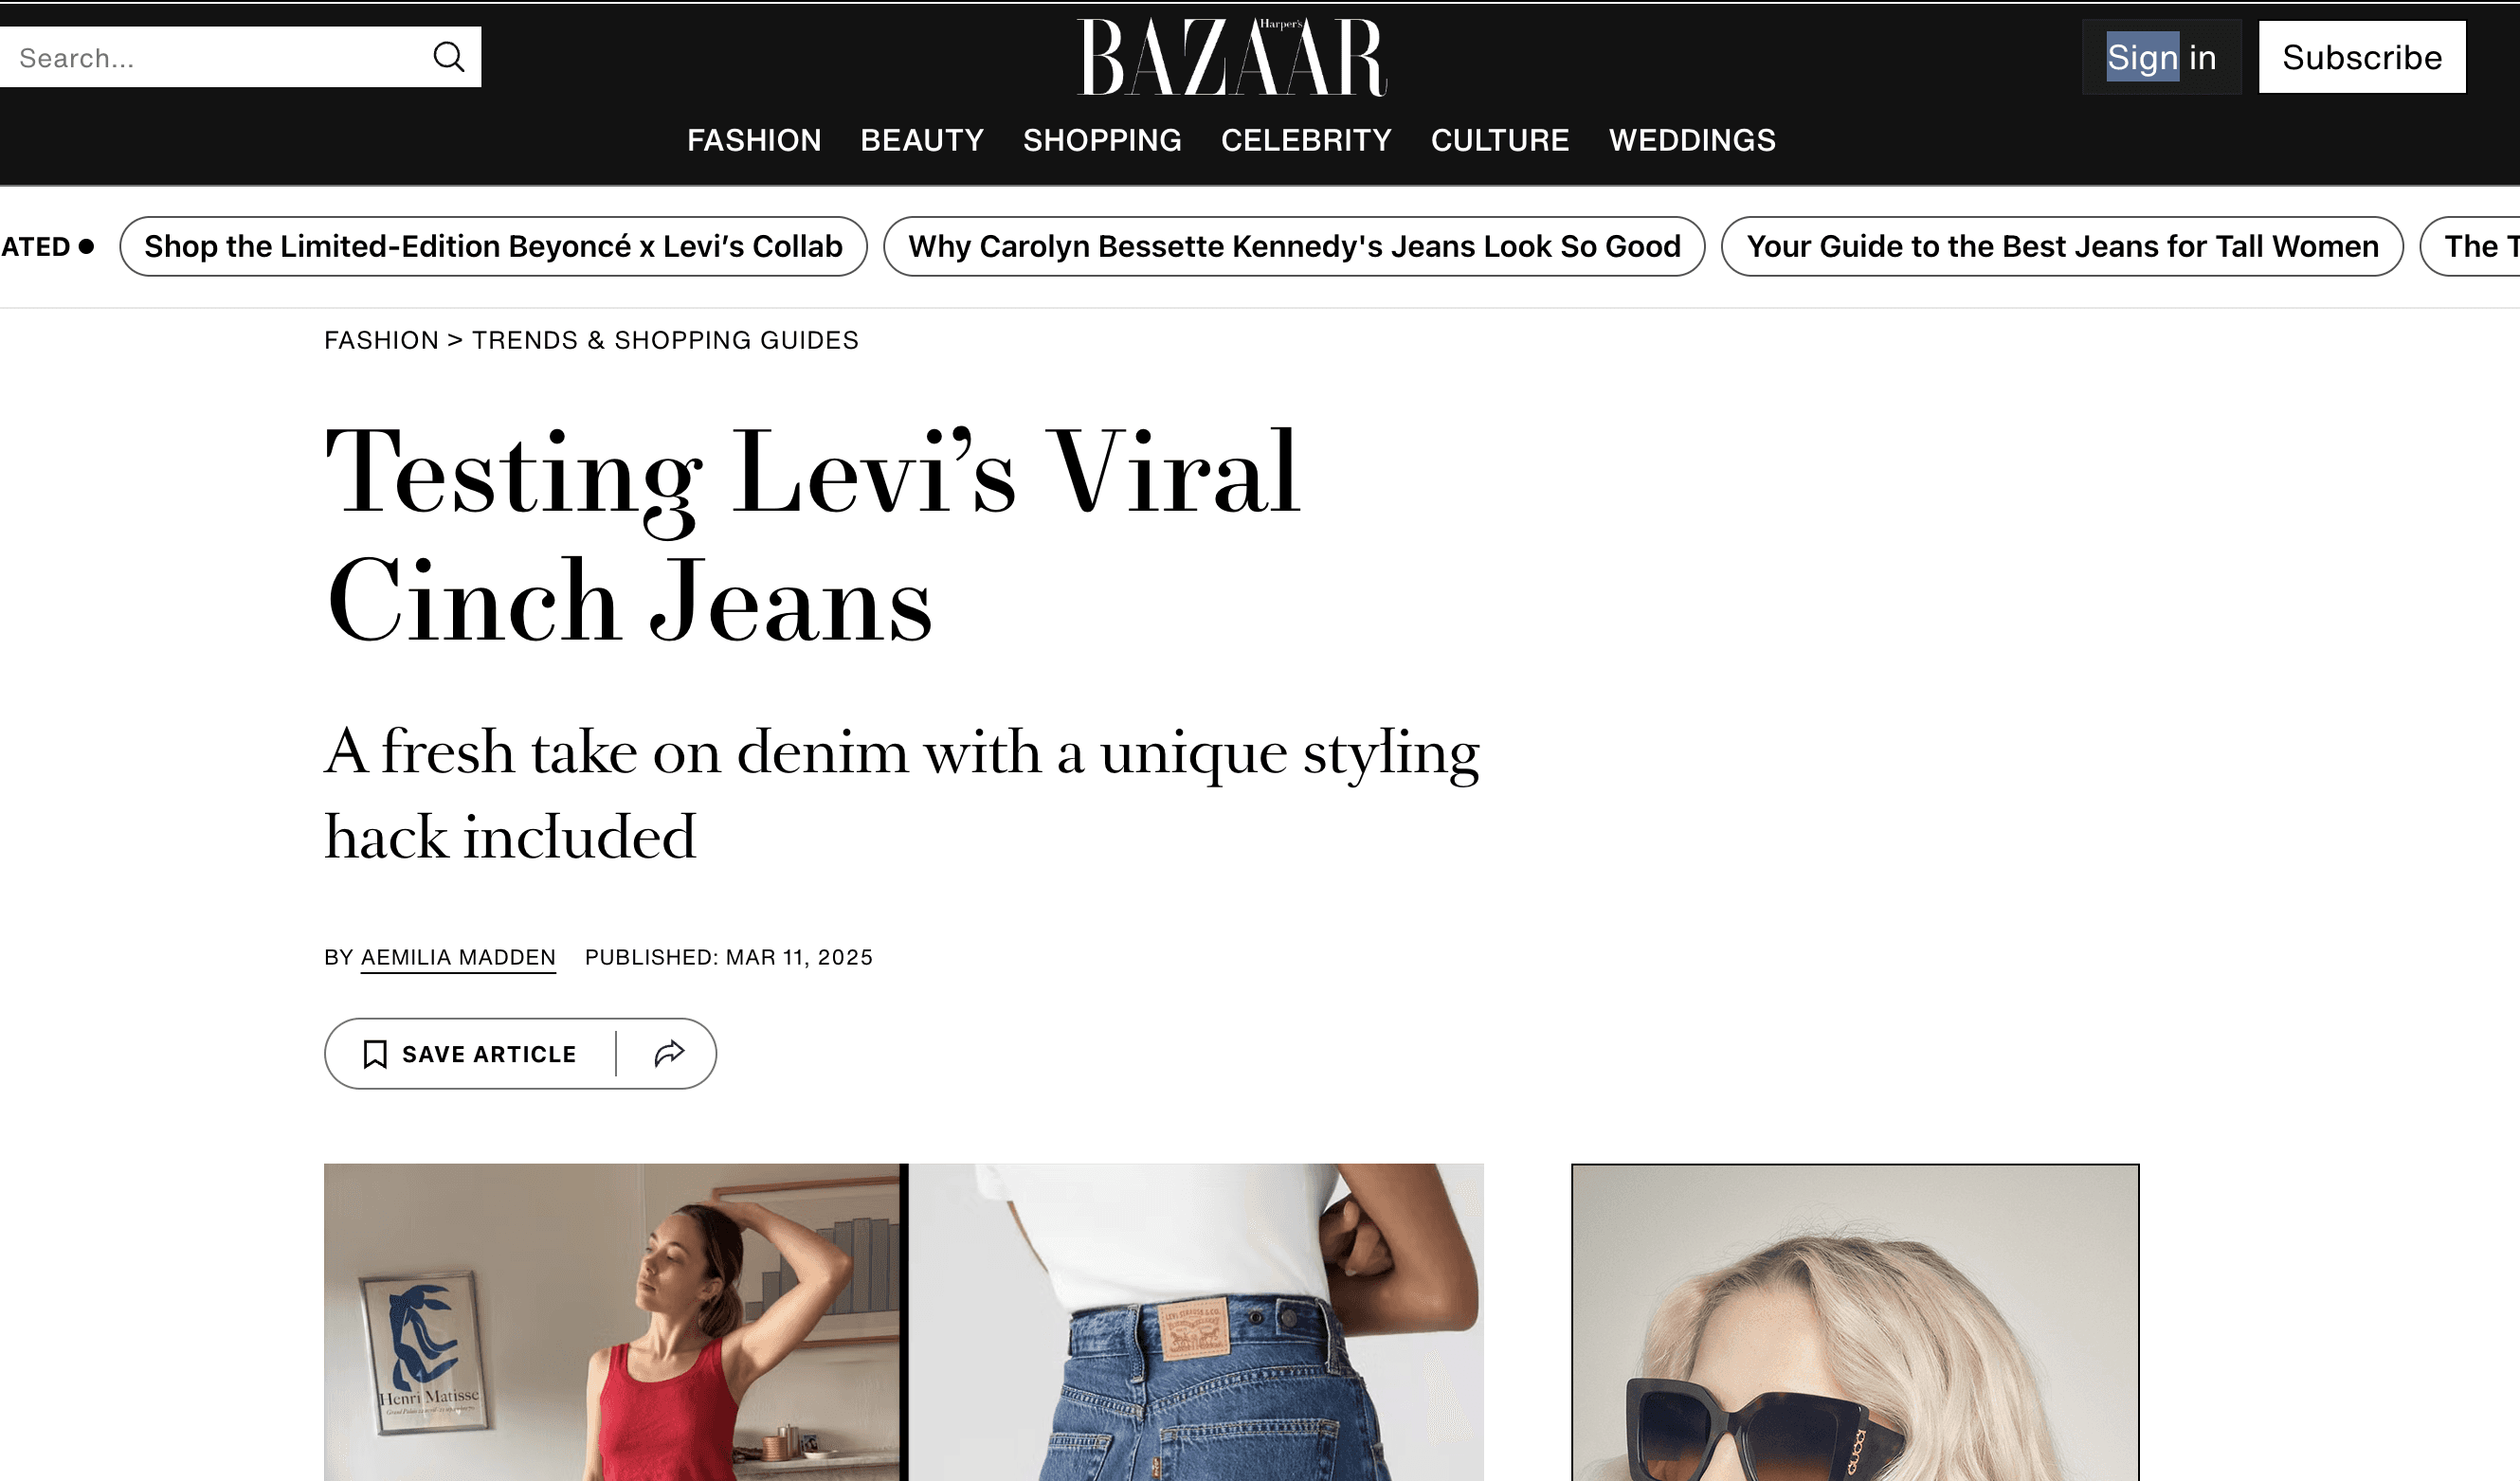The width and height of the screenshot is (2520, 1481).
Task: Open the Celebrity section
Action: [1306, 140]
